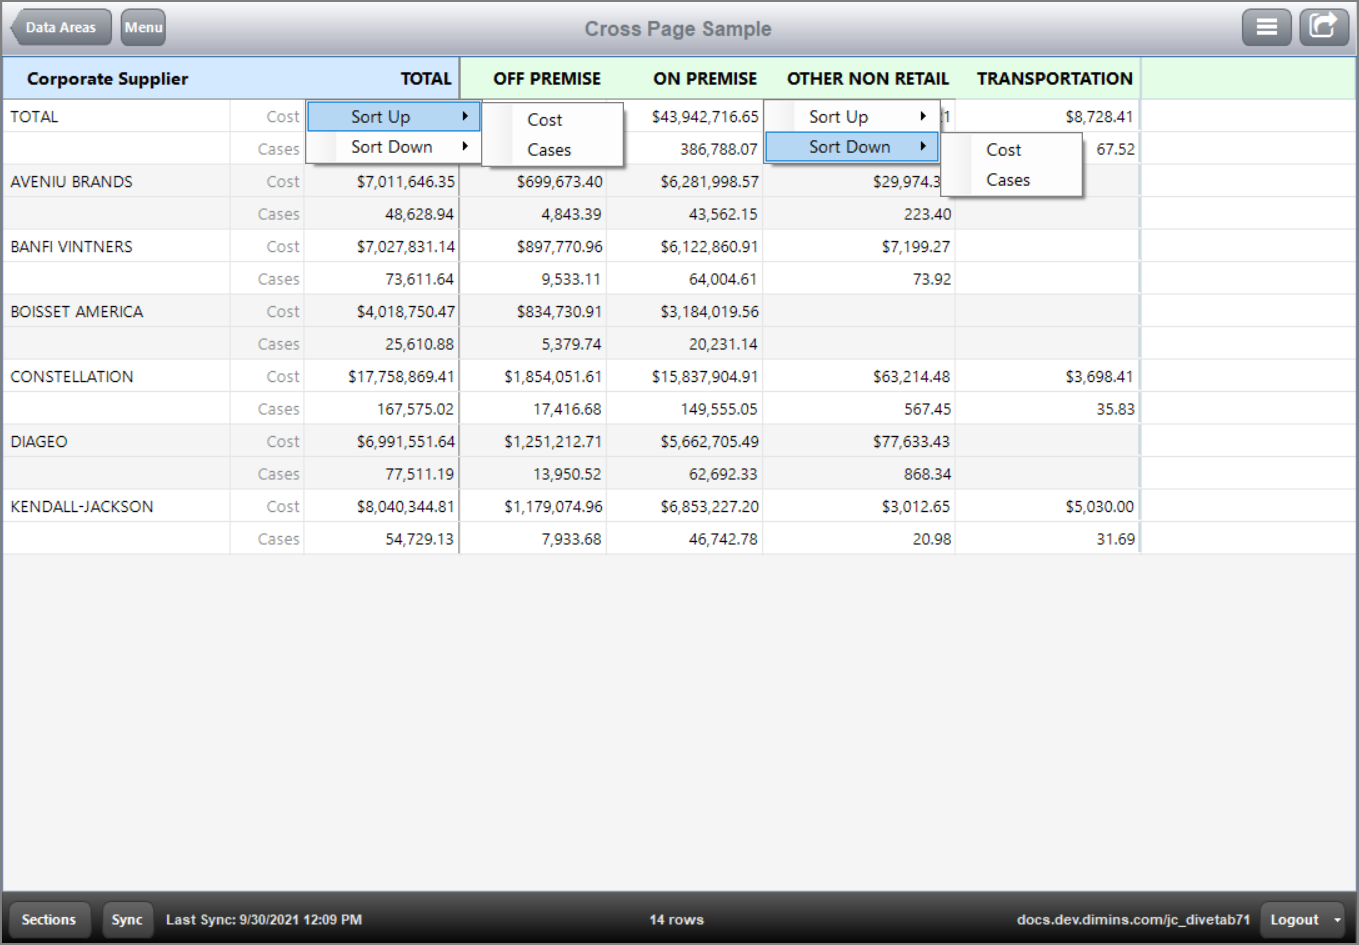Open the hamburger list menu icon
The image size is (1359, 945).
pos(1266,27)
